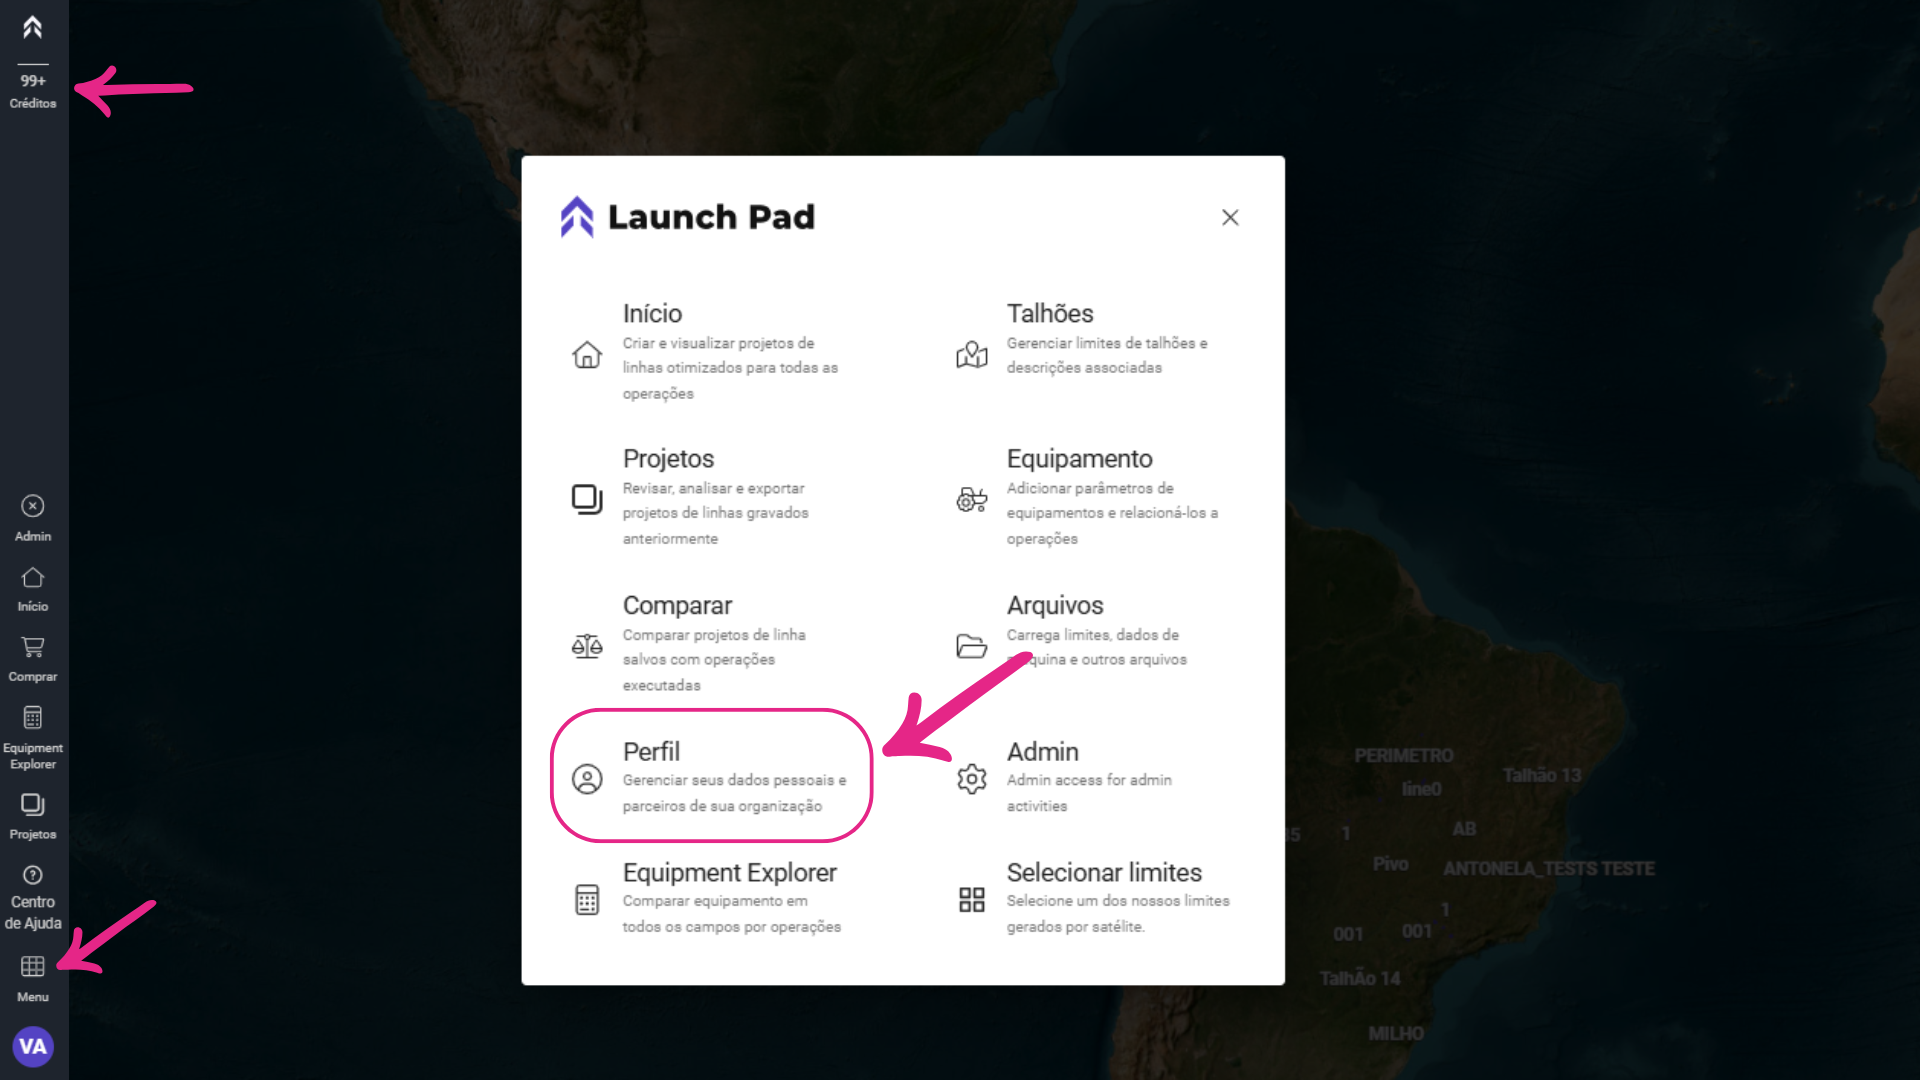Open Admin entry in the Launch Pad

click(x=1043, y=751)
